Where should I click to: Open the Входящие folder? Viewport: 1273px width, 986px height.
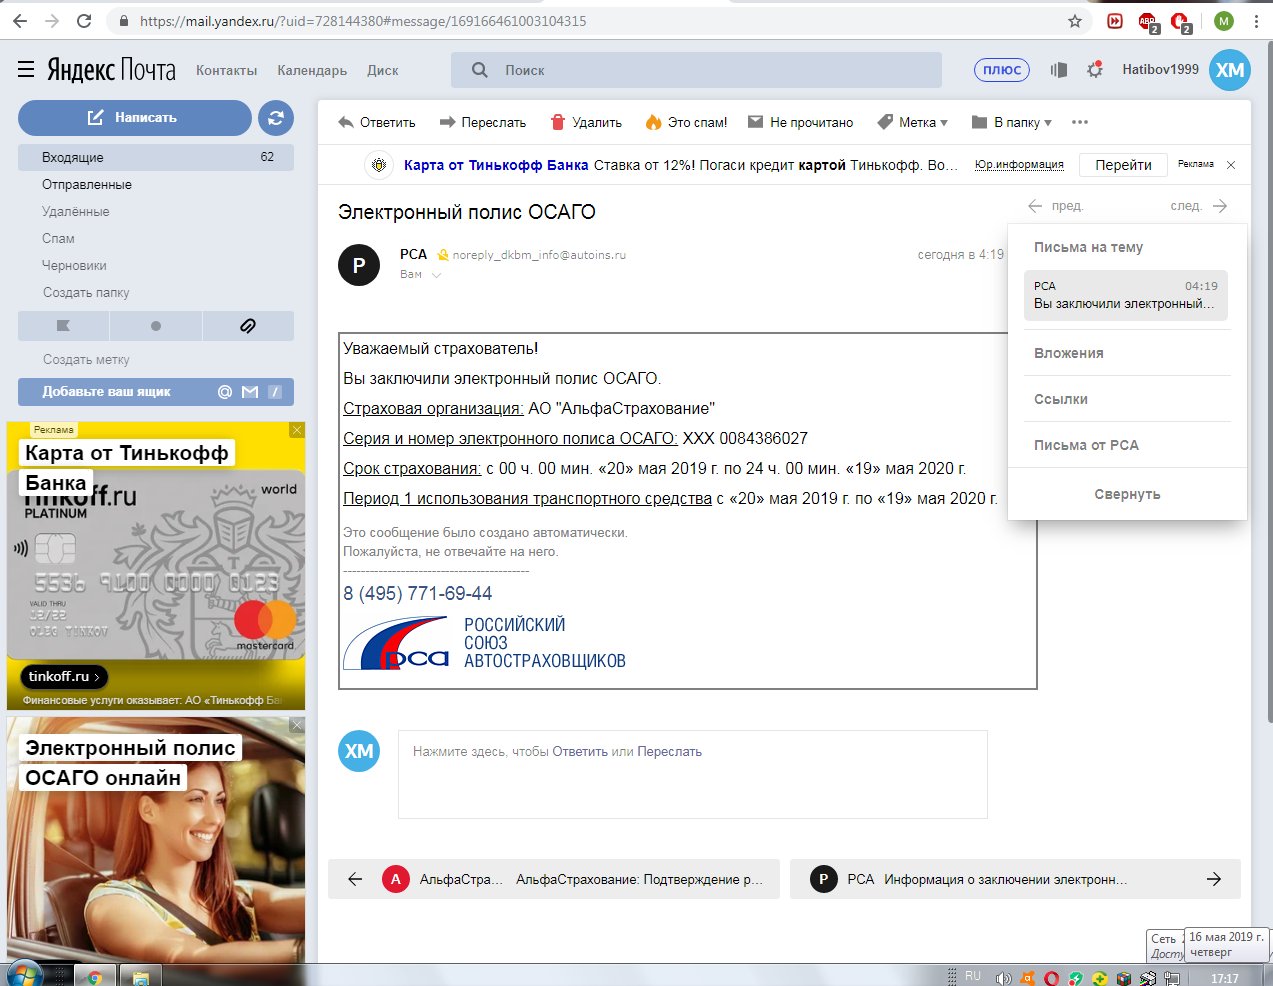(156, 157)
